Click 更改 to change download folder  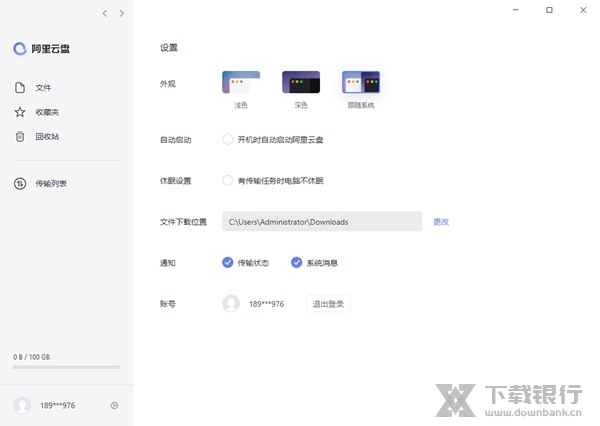click(x=441, y=222)
